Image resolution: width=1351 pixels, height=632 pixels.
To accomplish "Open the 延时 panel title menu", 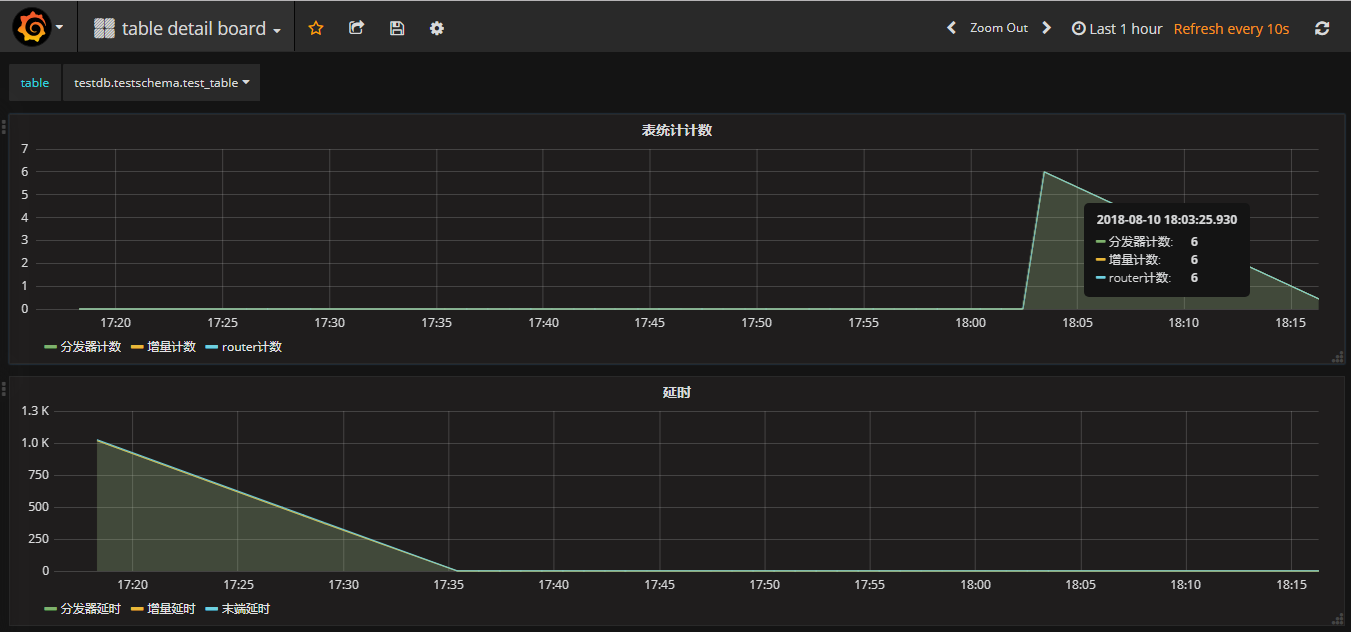I will (x=677, y=392).
